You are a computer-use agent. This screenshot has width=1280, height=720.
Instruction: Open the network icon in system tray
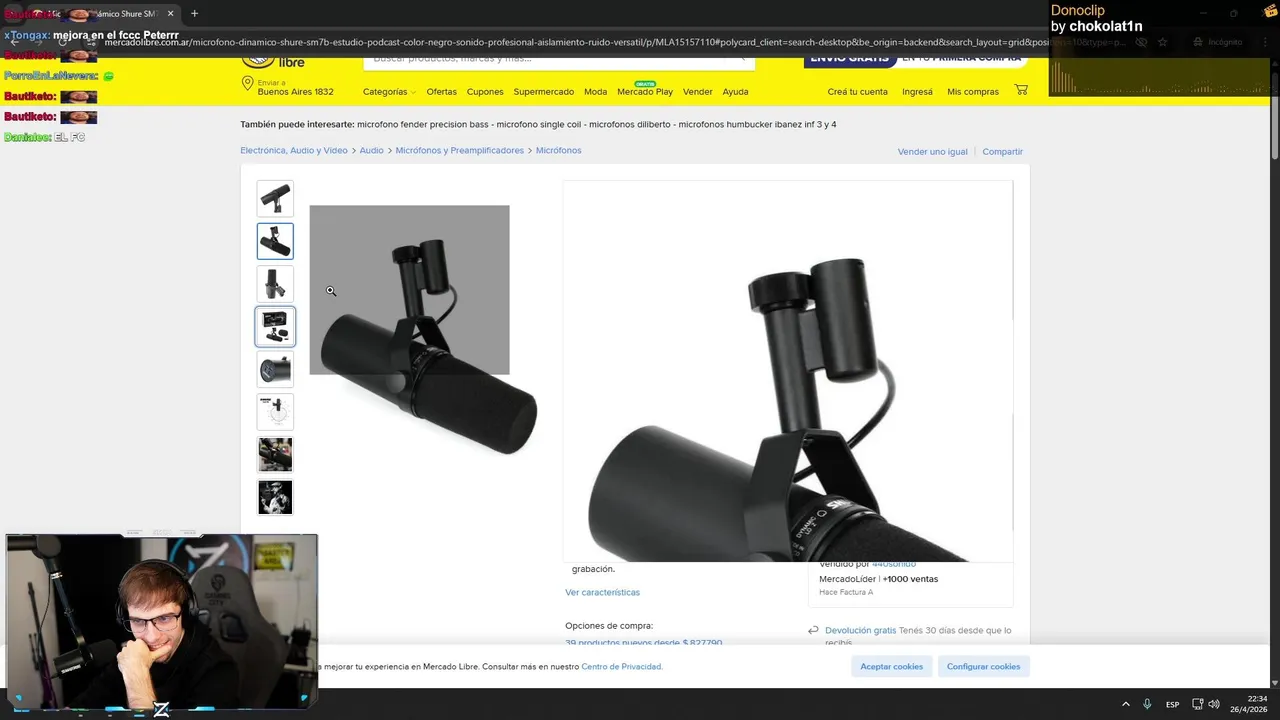click(1197, 704)
